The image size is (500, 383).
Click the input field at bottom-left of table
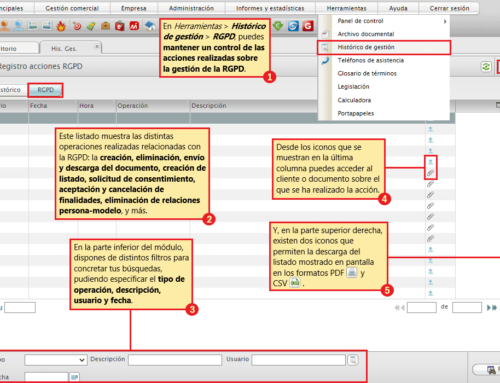[x=20, y=307]
